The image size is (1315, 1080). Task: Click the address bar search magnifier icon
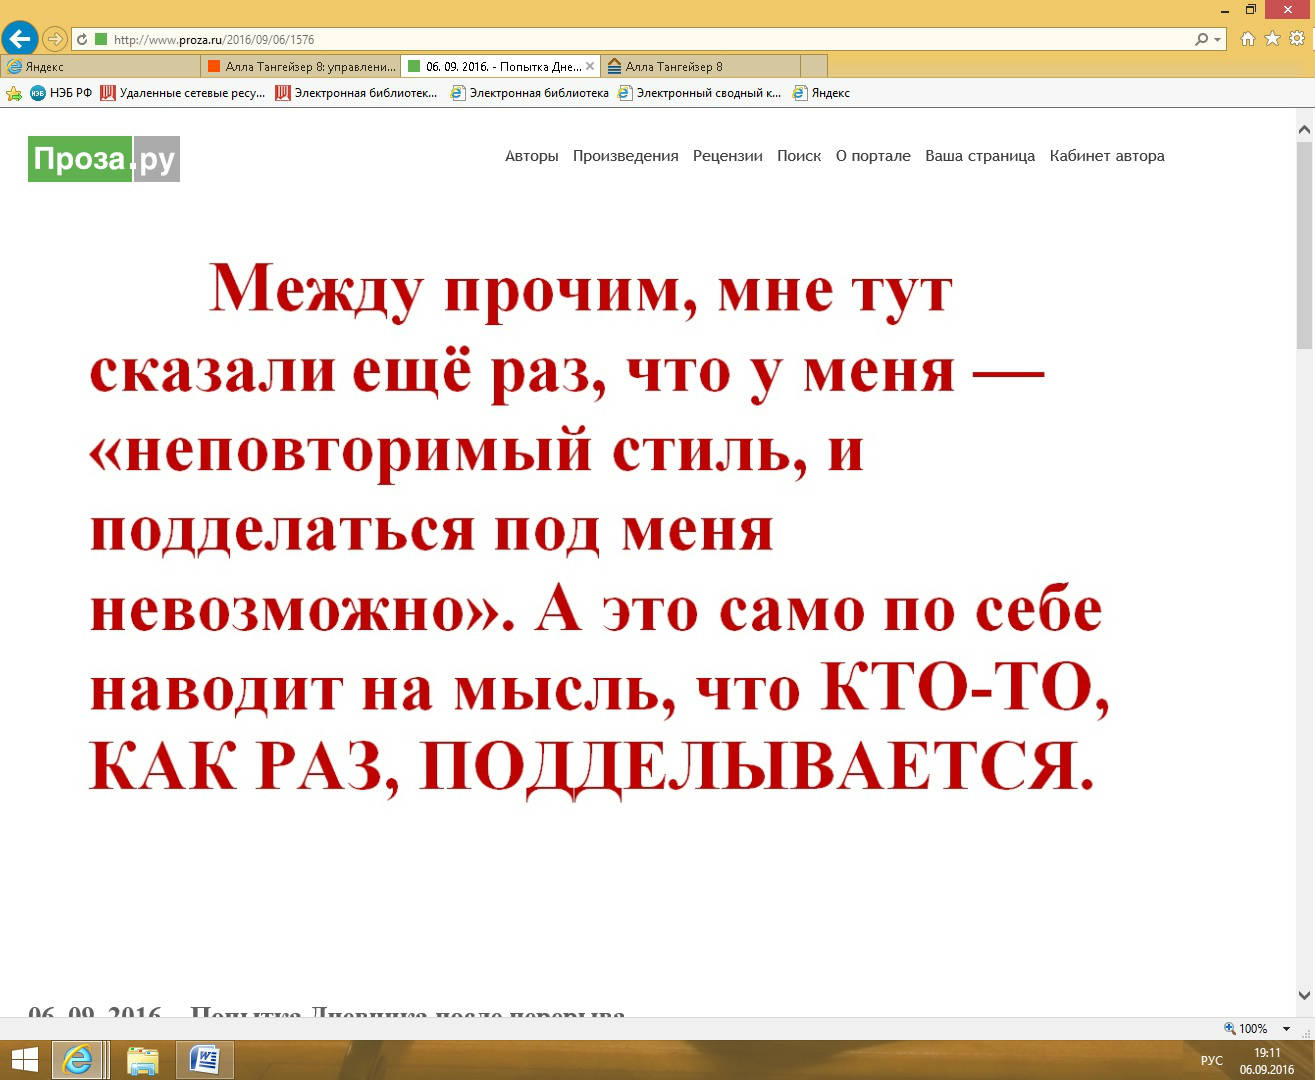click(x=1201, y=40)
